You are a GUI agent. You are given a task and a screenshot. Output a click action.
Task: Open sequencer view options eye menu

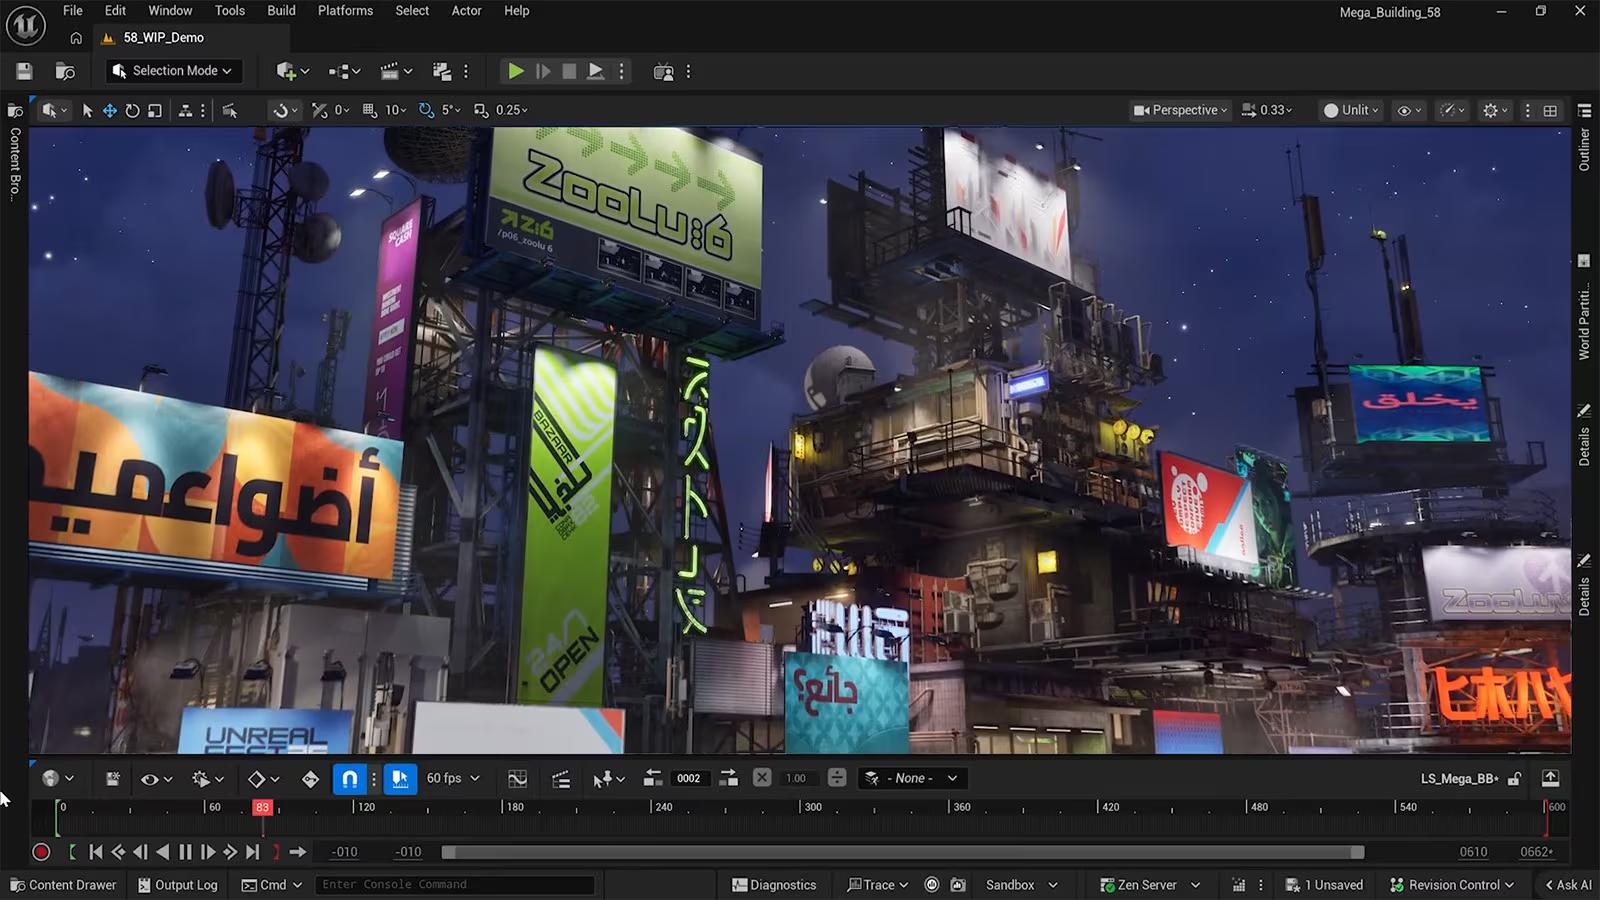coord(156,779)
